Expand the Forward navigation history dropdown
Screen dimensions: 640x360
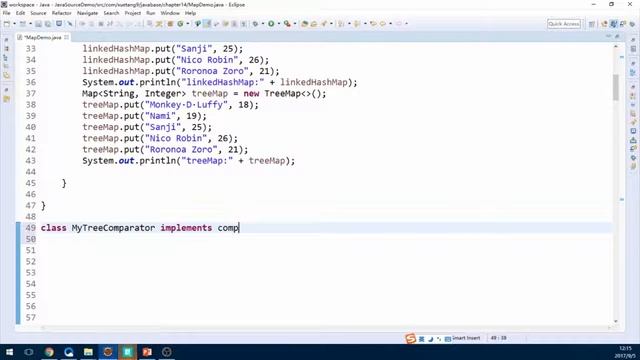[406, 24]
